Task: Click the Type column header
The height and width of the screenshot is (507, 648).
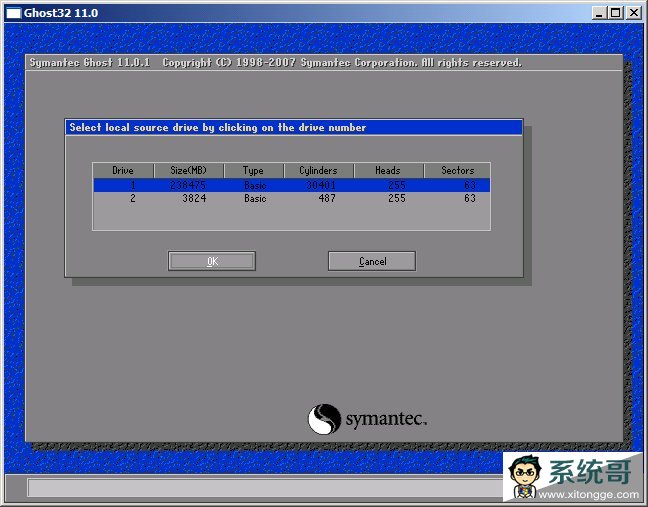Action: point(254,171)
